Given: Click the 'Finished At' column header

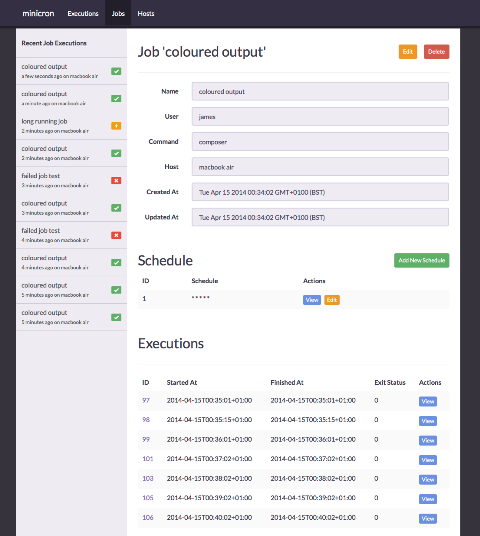Looking at the screenshot, I should (x=287, y=383).
